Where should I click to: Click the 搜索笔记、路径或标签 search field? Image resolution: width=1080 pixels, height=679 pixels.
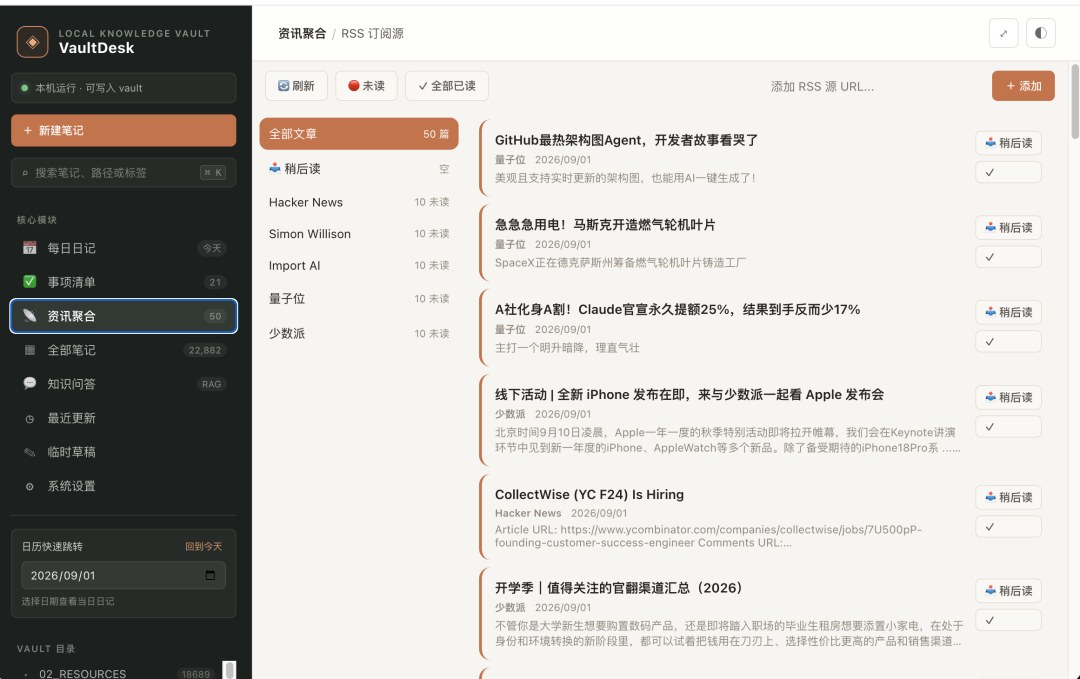(x=123, y=173)
